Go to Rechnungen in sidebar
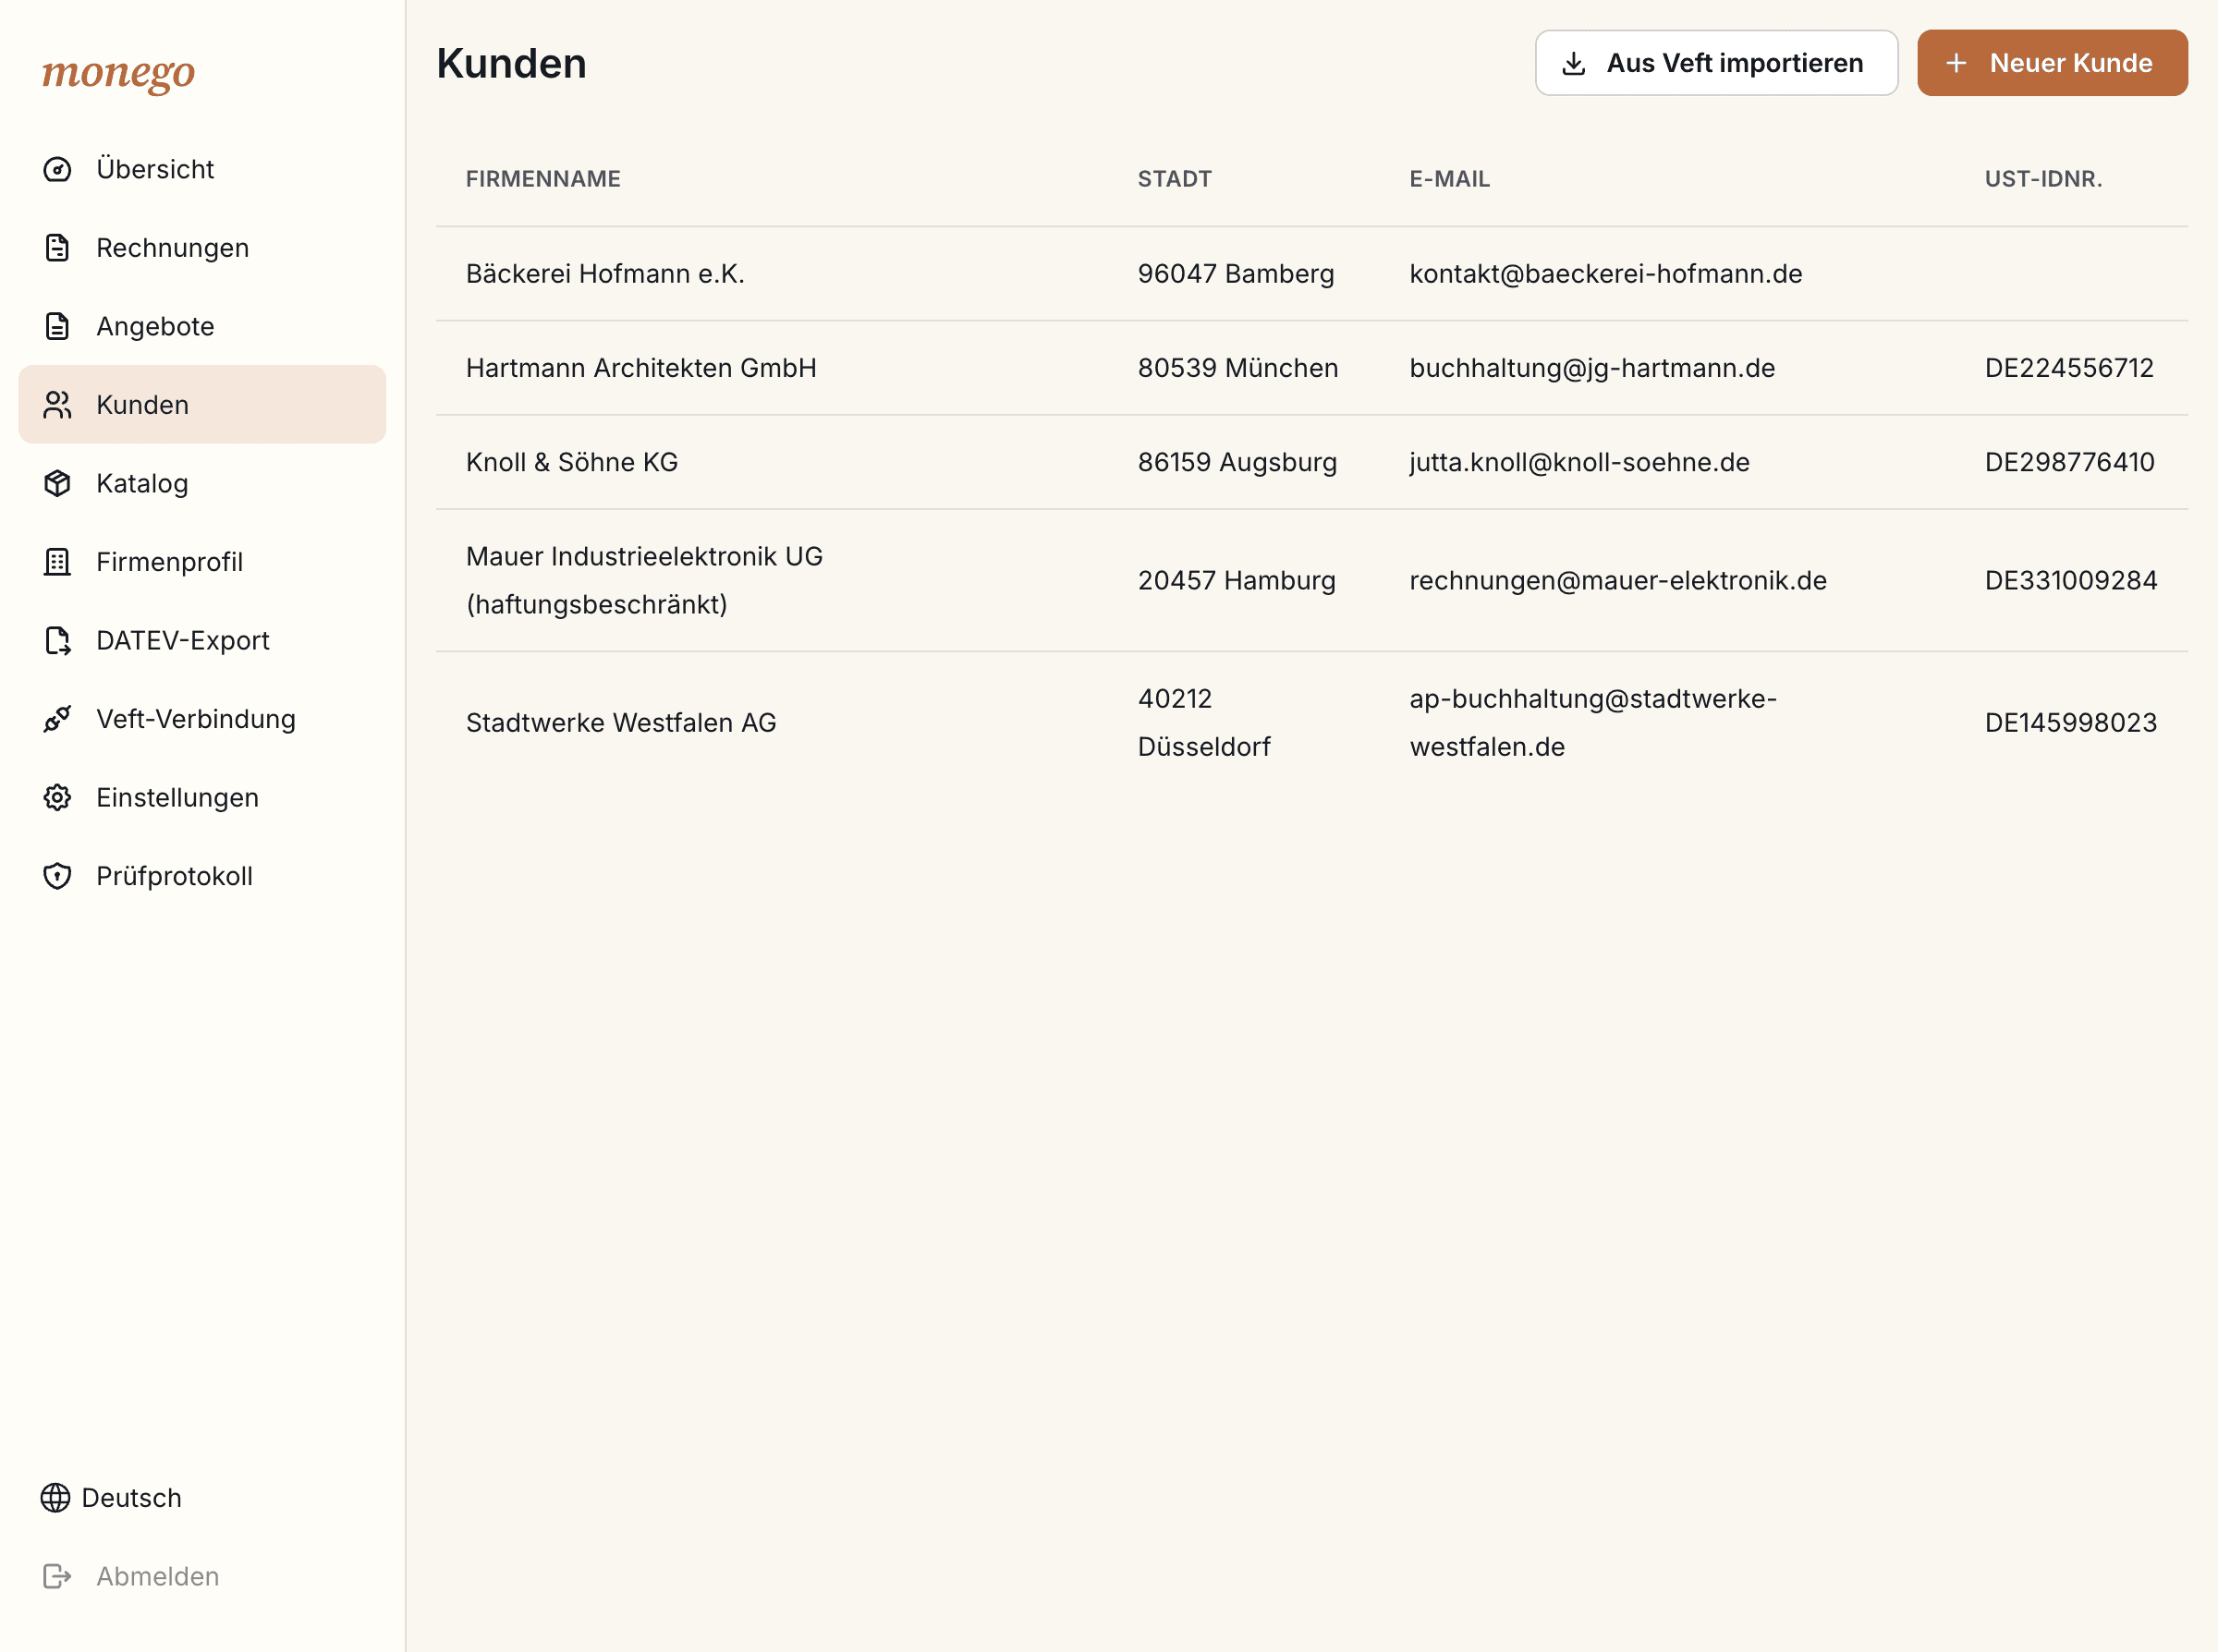Screen dimensions: 2218x1652 pyautogui.click(x=202, y=248)
